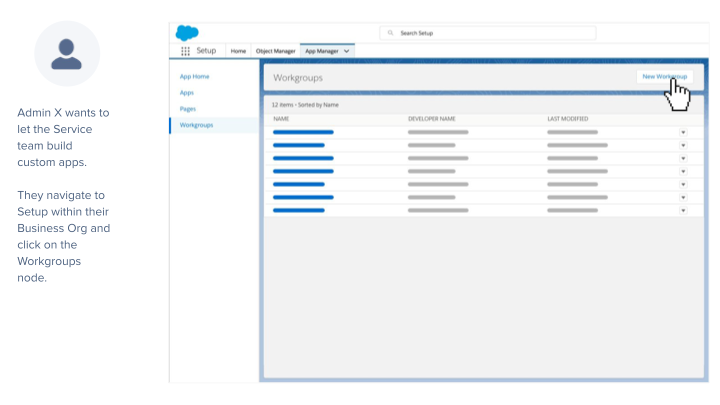Expand the fourth row's action dropdown
The image size is (720, 405).
point(683,171)
